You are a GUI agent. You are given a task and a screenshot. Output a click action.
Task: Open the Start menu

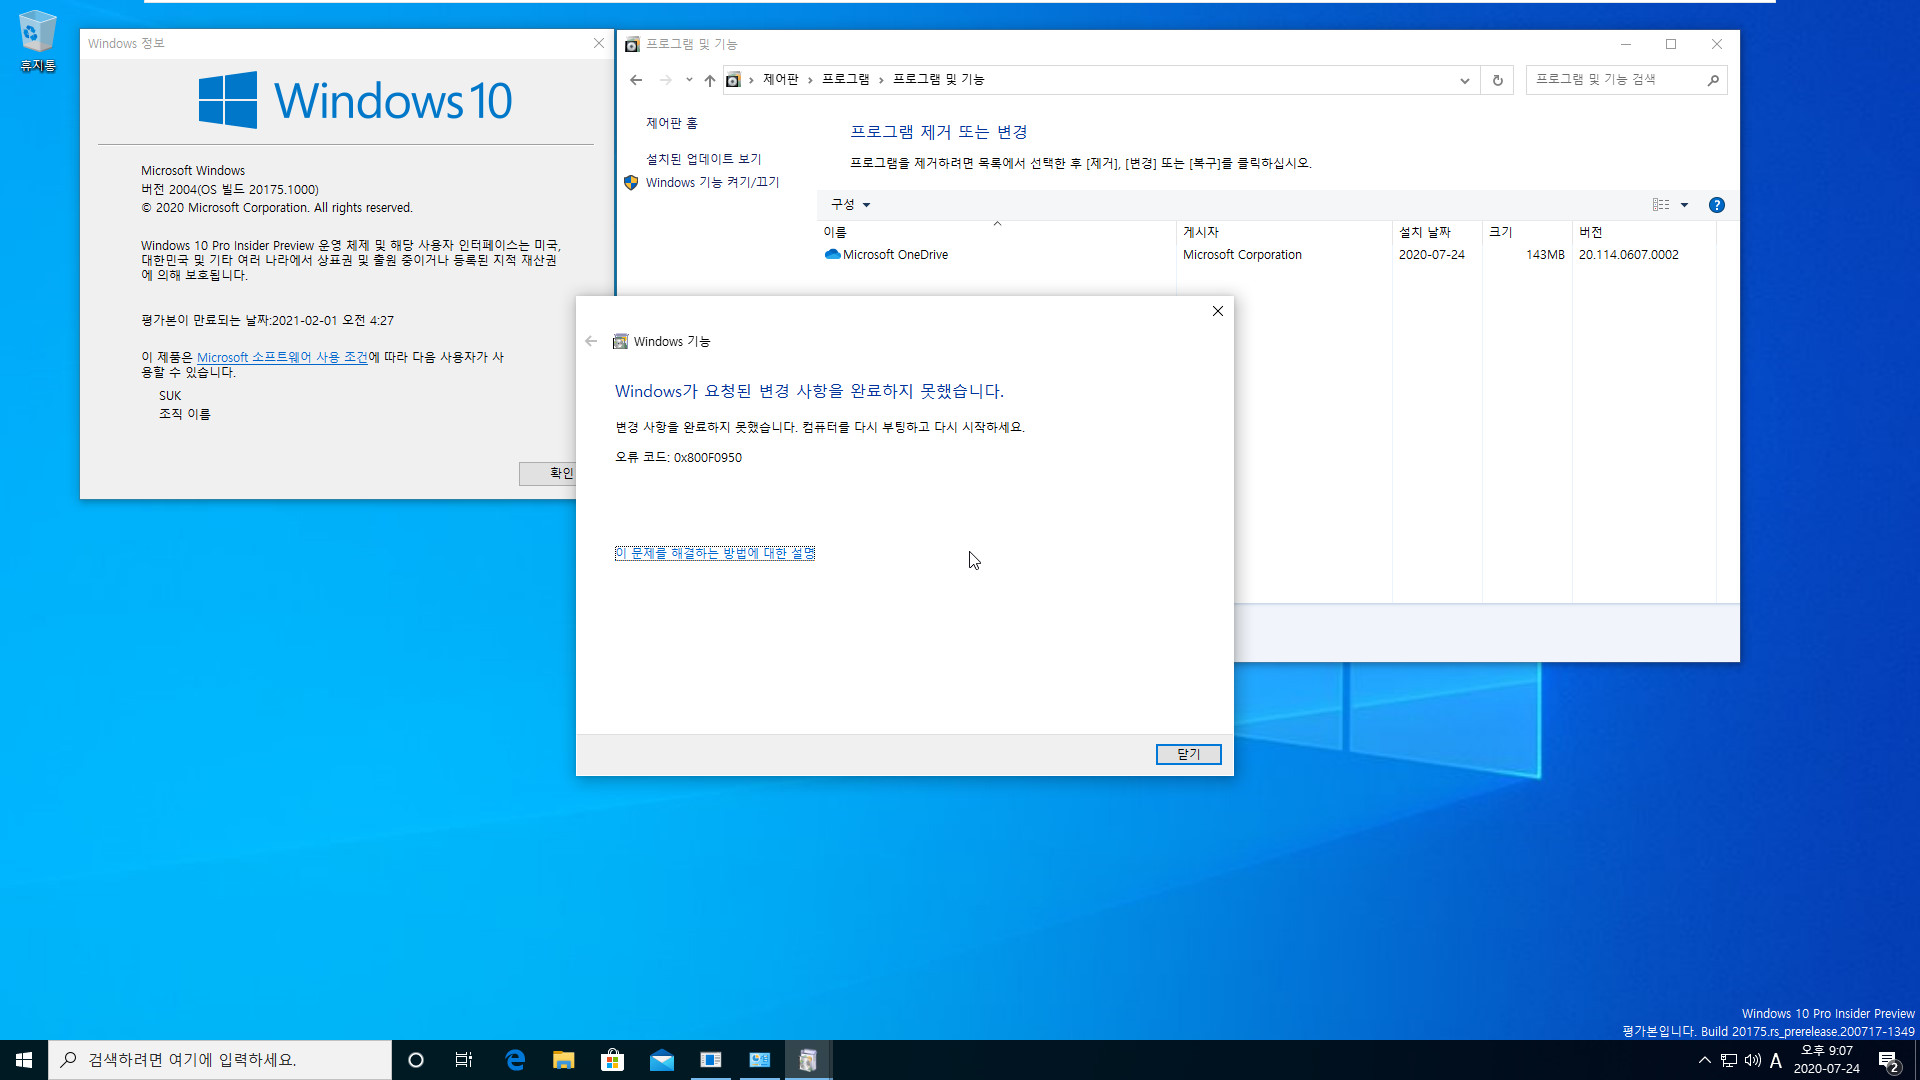pyautogui.click(x=24, y=1060)
